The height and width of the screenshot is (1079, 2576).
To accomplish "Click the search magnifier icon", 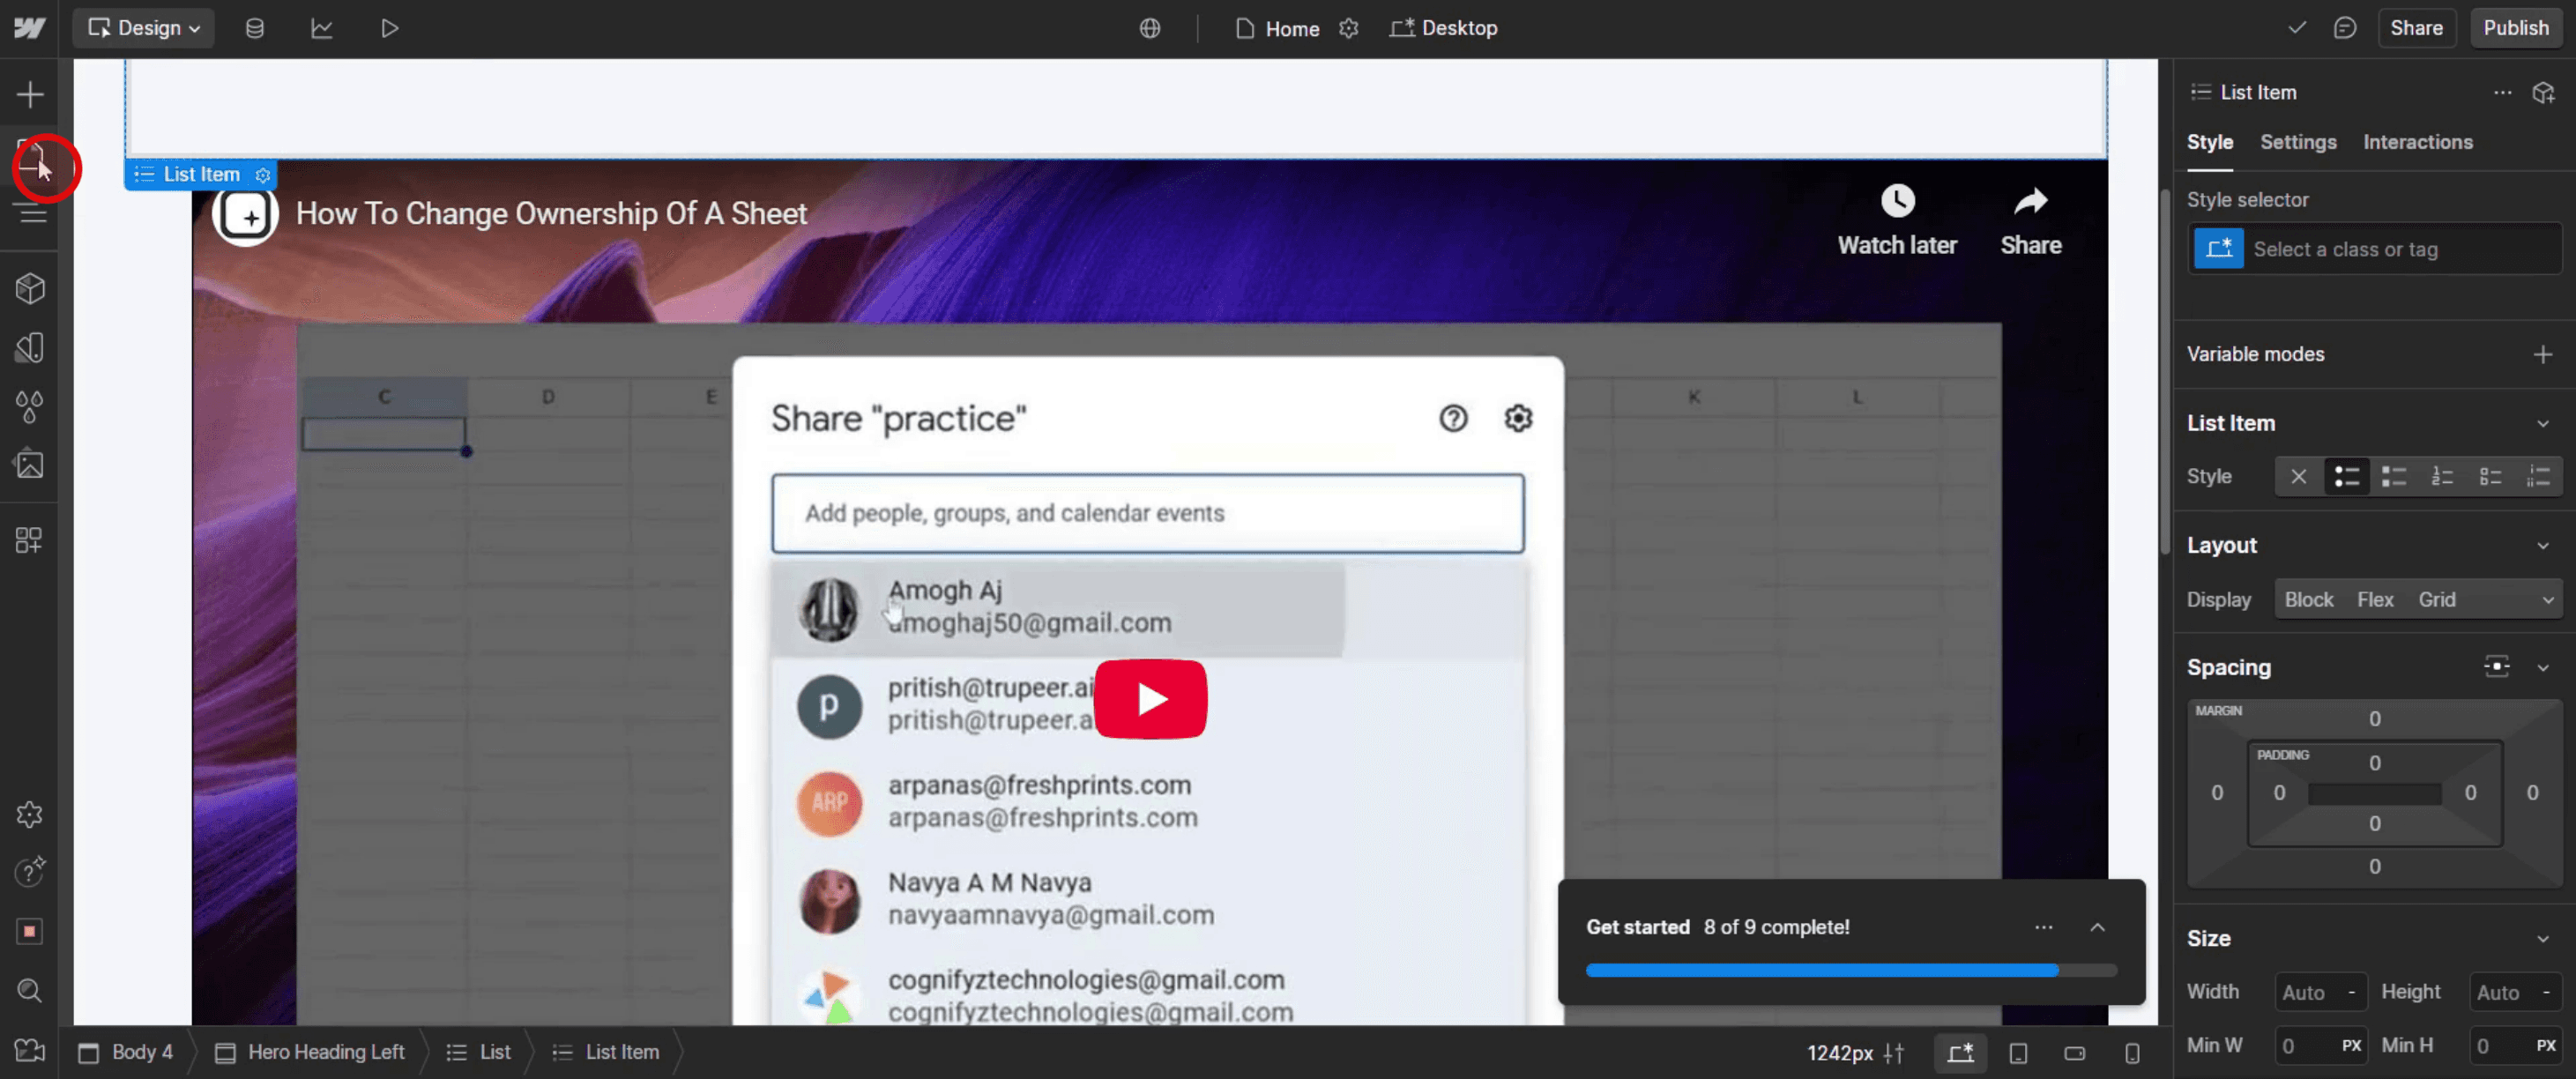I will pyautogui.click(x=30, y=990).
